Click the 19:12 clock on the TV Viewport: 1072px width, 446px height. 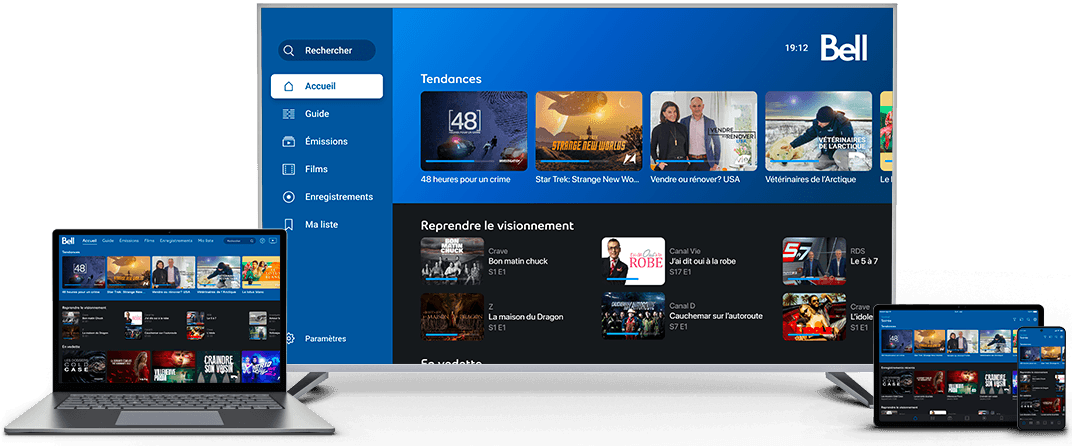tap(796, 48)
